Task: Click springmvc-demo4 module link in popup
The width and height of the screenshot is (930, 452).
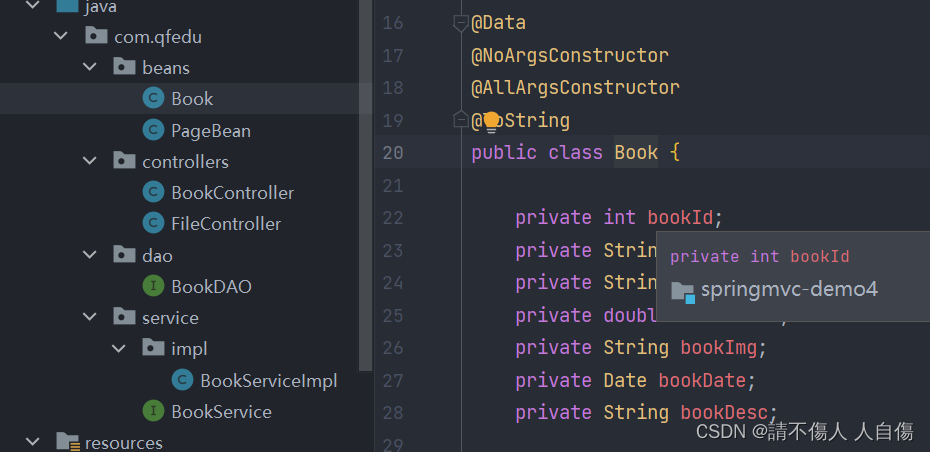Action: pos(789,289)
